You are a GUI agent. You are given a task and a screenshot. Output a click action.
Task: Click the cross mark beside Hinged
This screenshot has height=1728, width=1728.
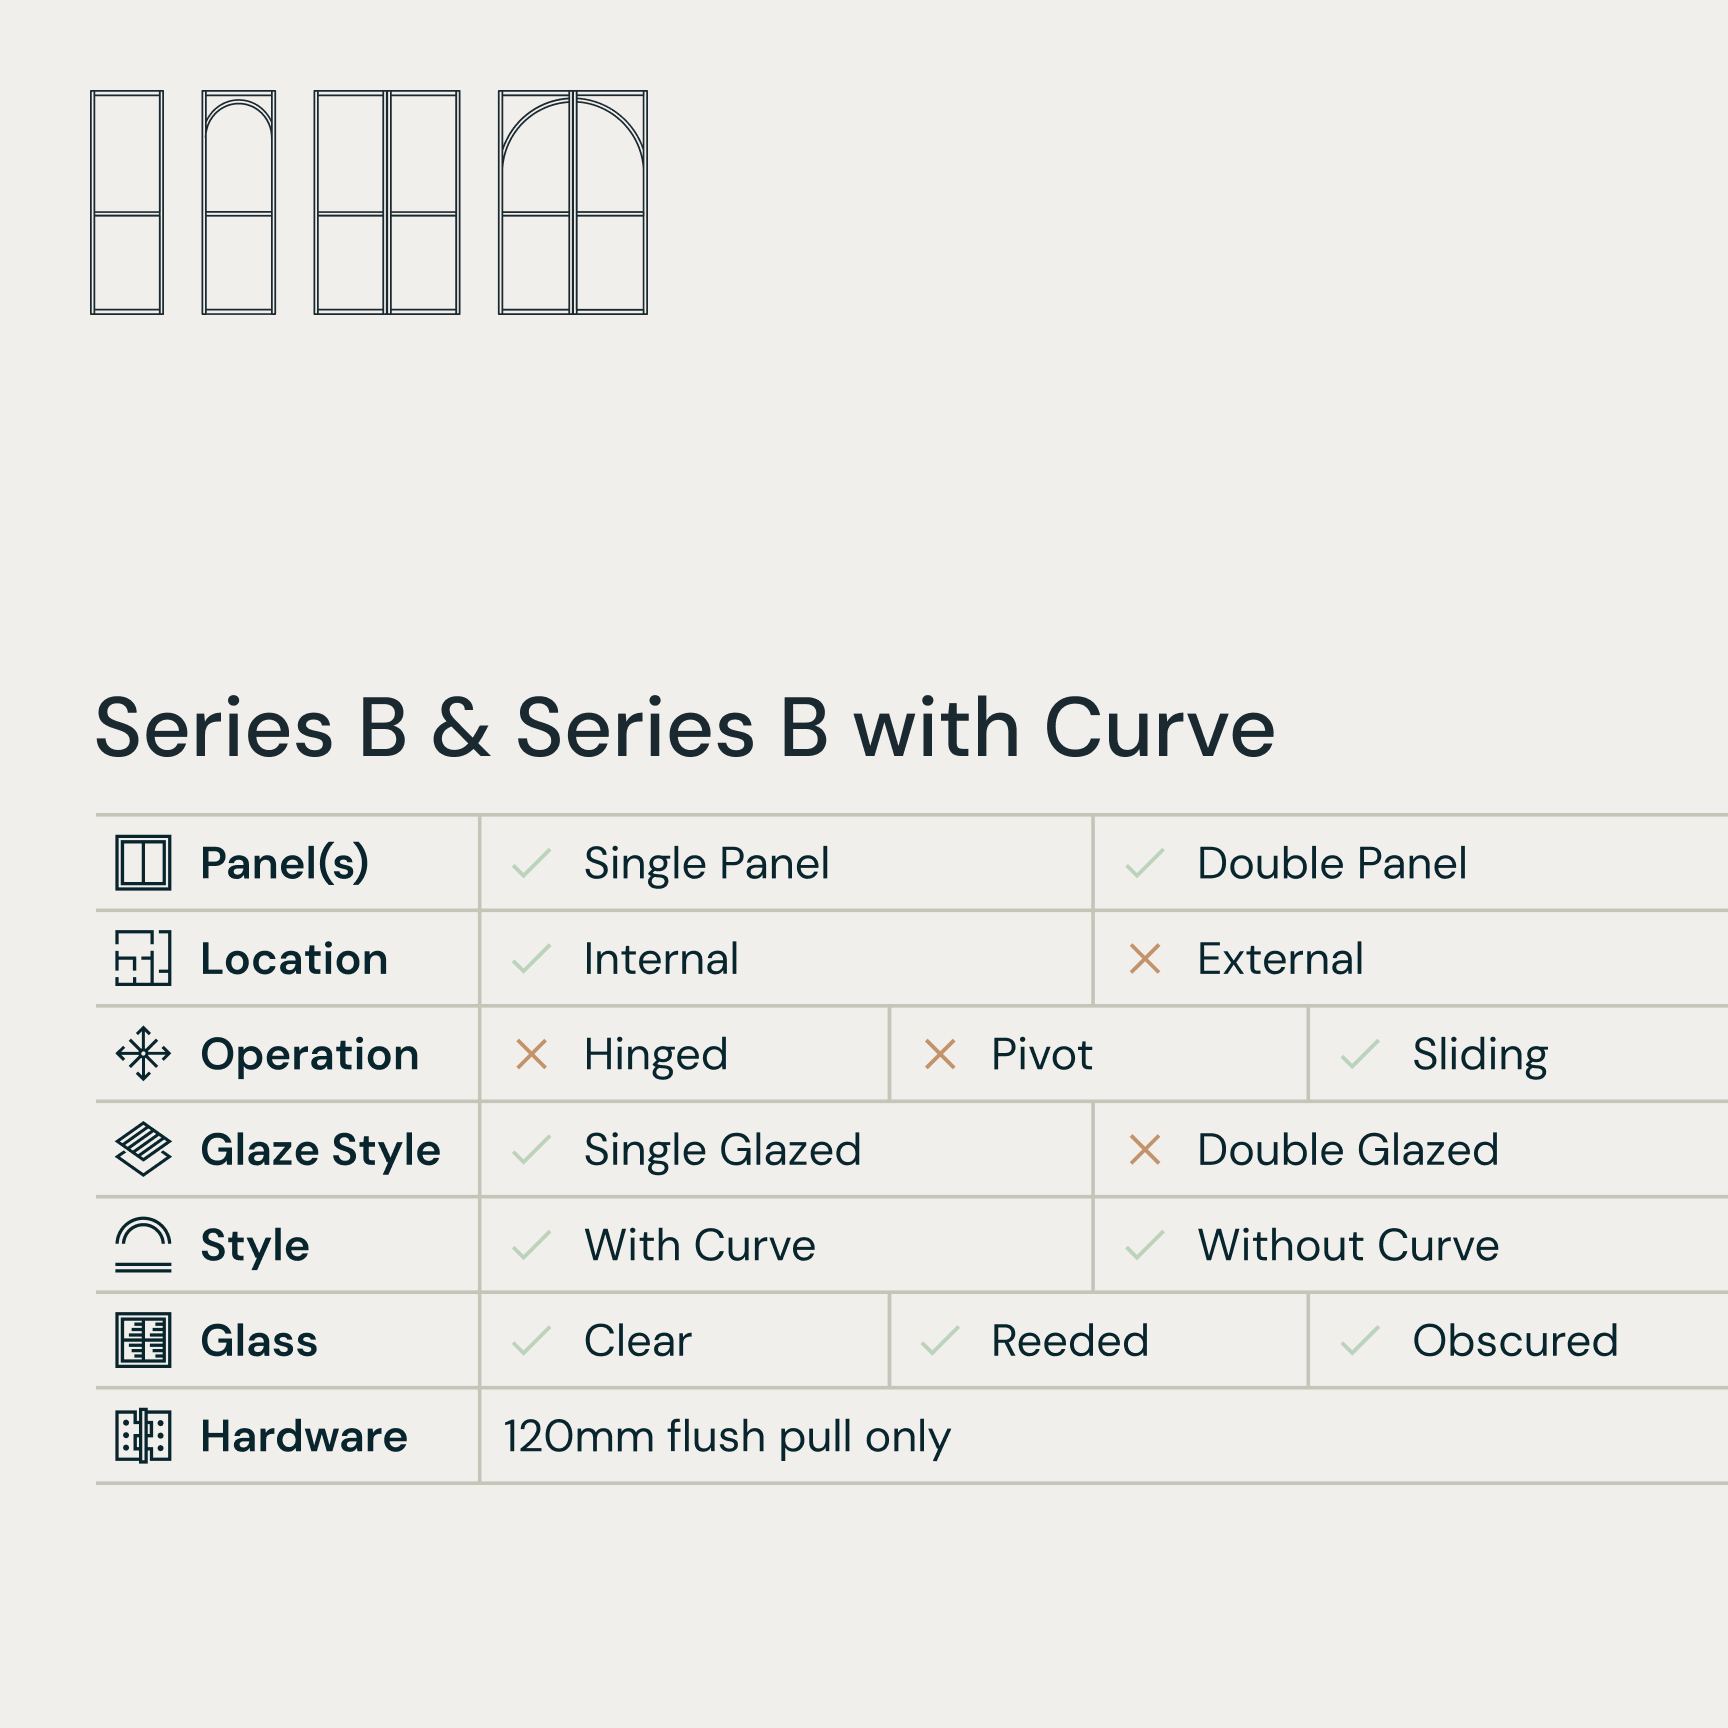click(x=532, y=1054)
